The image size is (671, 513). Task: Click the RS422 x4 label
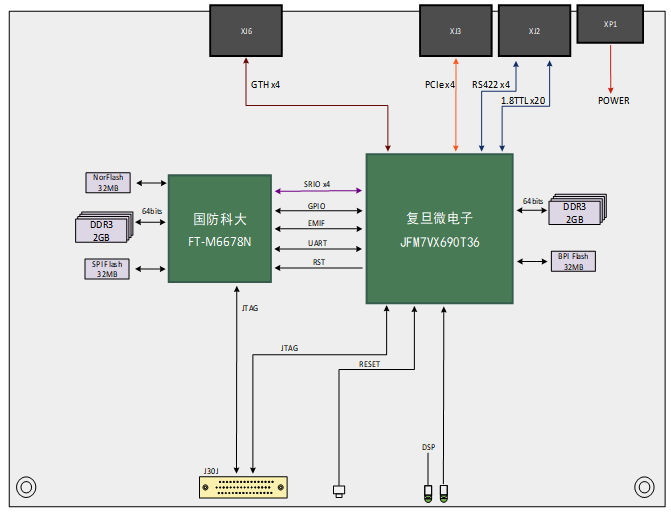(491, 85)
